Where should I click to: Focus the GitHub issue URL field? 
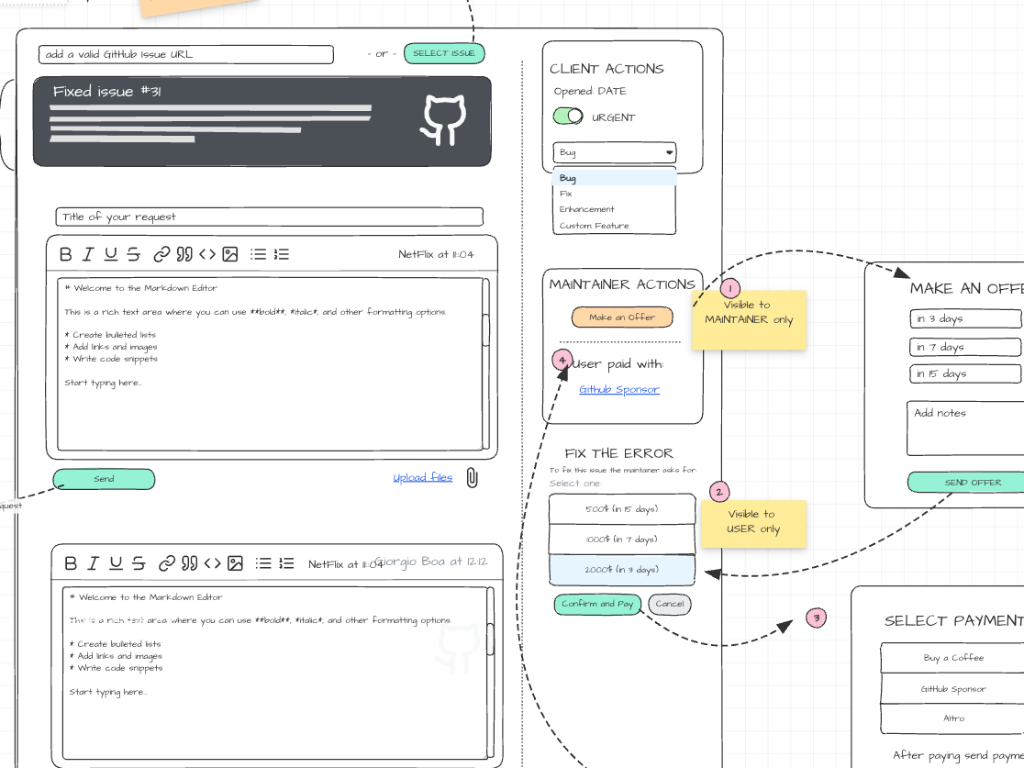[186, 54]
